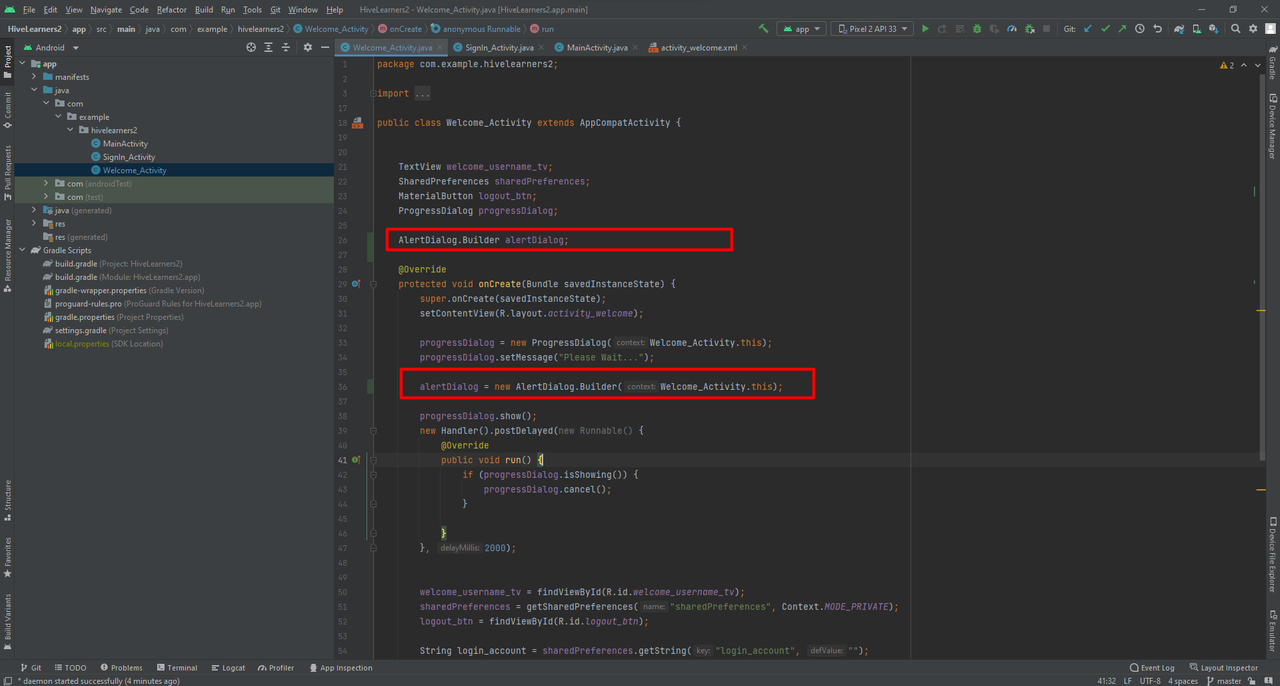1280x686 pixels.
Task: Open the Profiler tool window
Action: 276,667
